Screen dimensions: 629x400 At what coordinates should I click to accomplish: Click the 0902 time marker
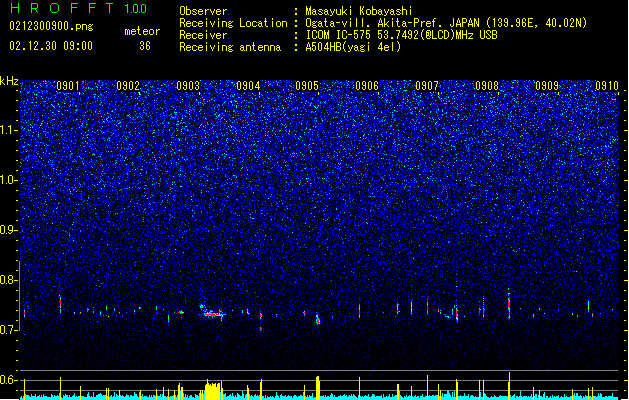pyautogui.click(x=128, y=86)
